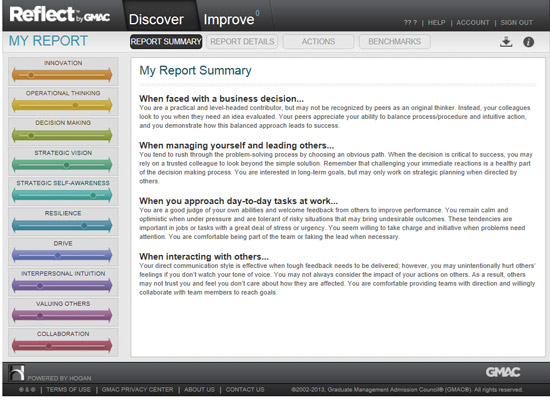Click the GMAC logo in the footer
This screenshot has width=550, height=401.
(x=503, y=372)
